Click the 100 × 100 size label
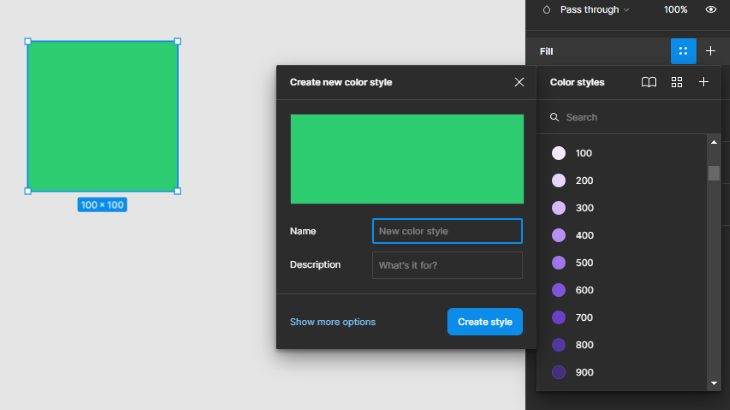 pyautogui.click(x=102, y=205)
